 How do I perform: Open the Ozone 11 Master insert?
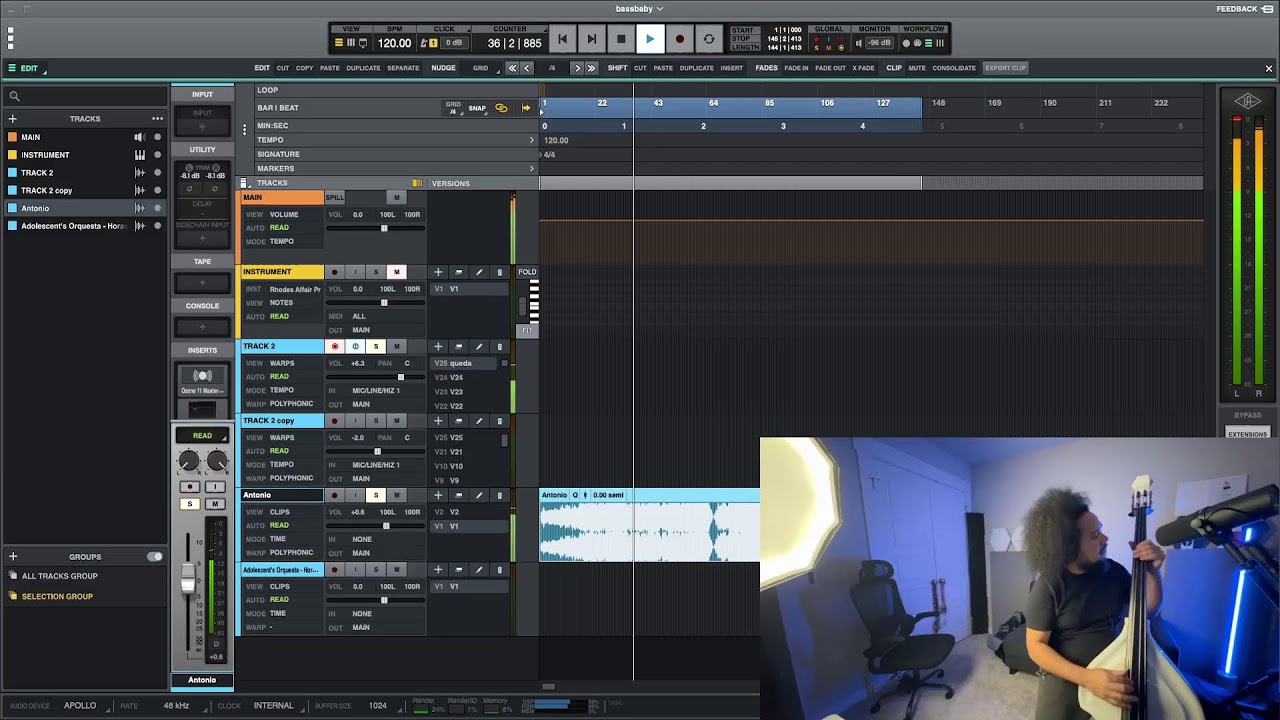[x=202, y=380]
